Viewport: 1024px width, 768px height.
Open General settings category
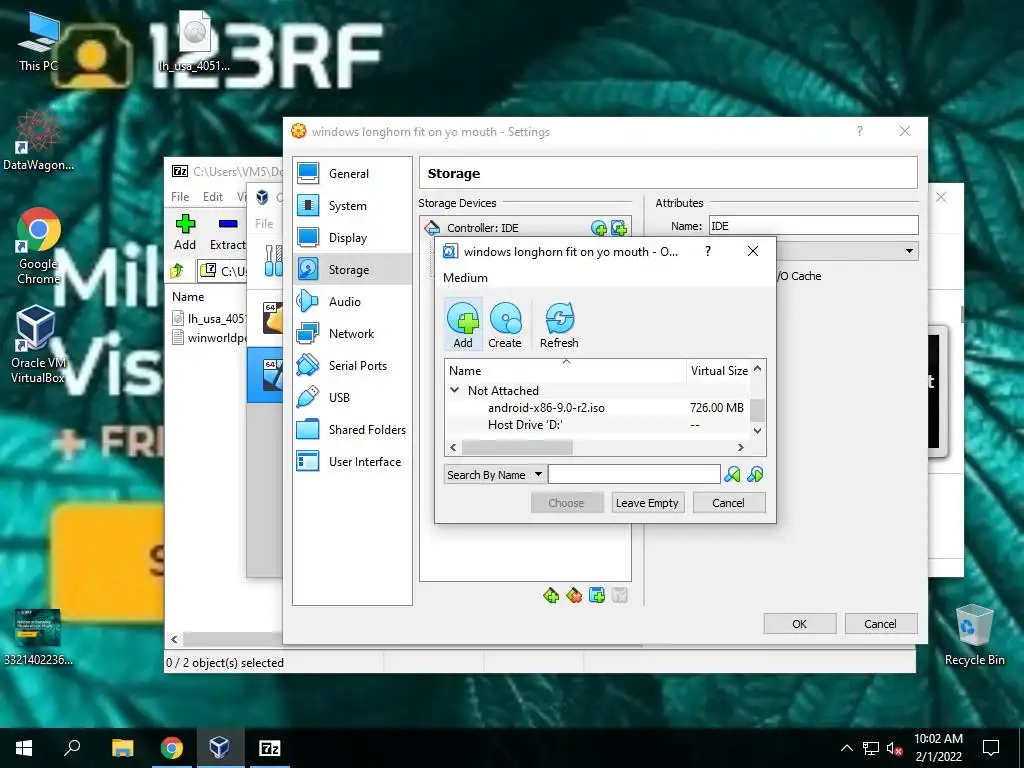click(x=352, y=174)
